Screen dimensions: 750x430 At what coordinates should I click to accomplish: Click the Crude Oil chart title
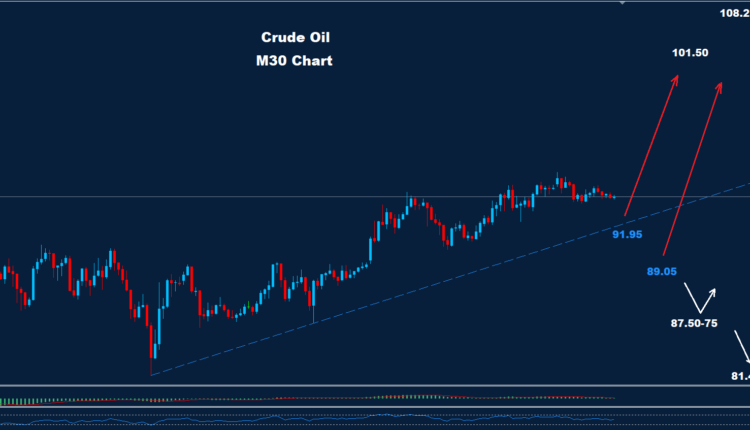295,38
